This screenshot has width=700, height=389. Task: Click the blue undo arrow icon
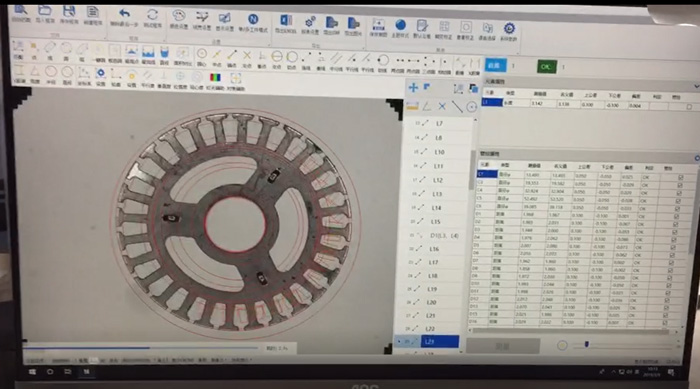(x=124, y=14)
